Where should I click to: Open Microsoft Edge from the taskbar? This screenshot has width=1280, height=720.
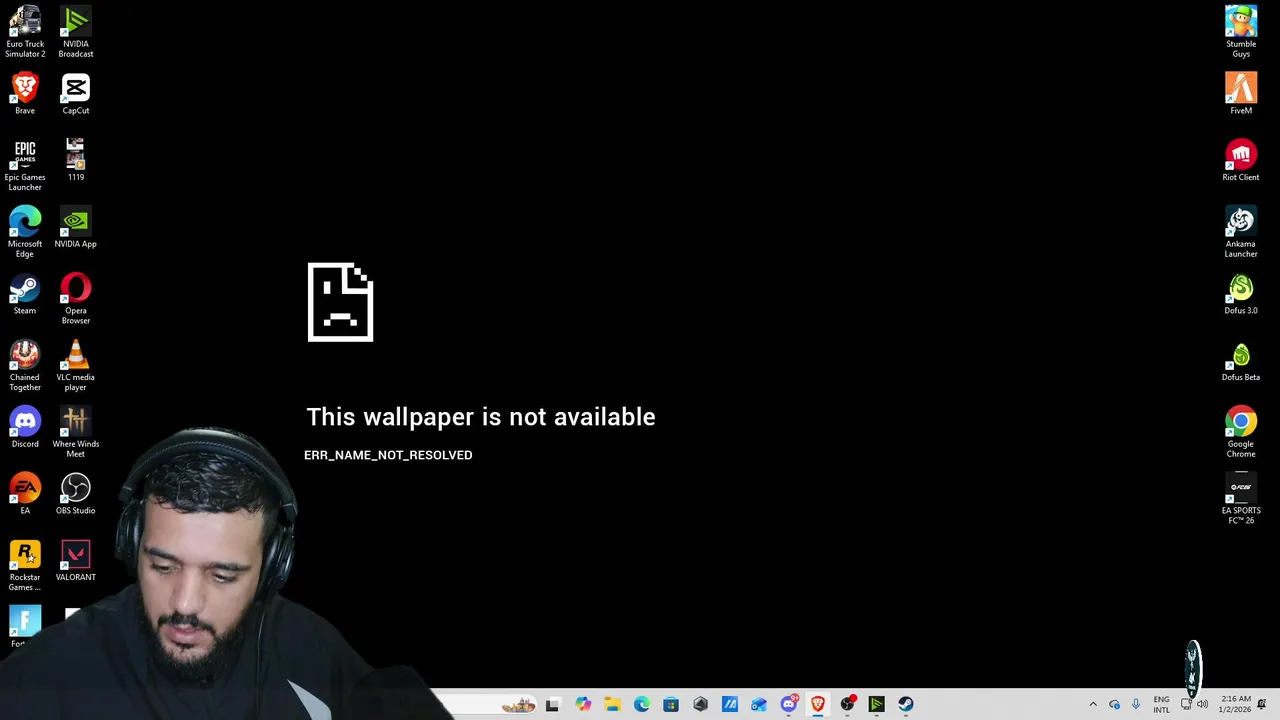642,704
